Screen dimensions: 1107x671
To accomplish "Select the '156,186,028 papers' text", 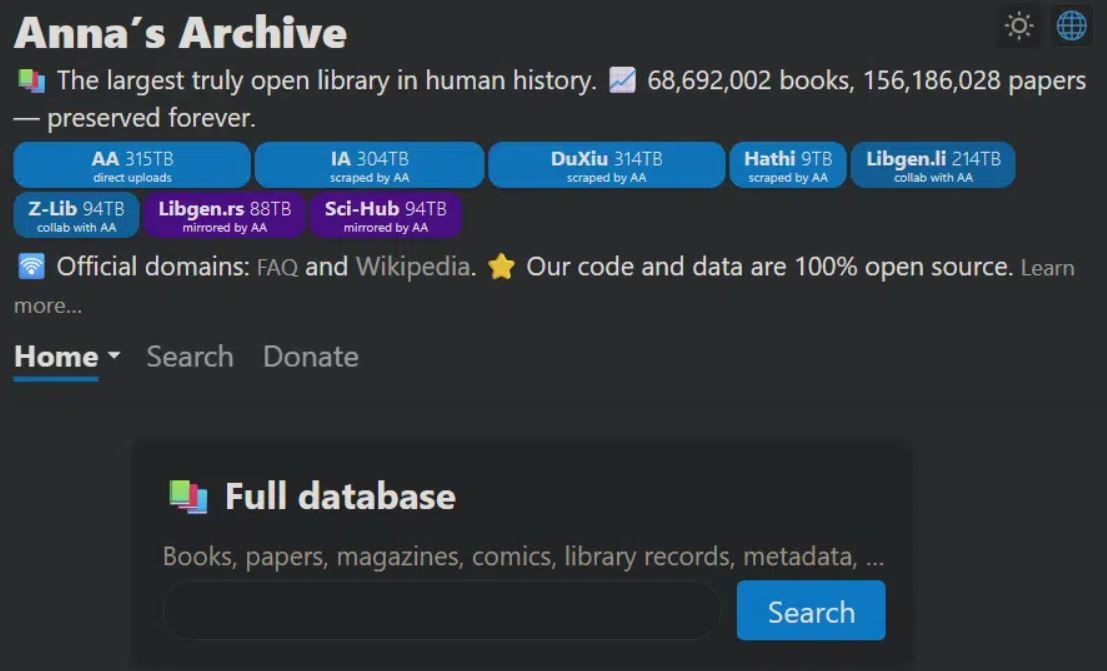I will coord(974,81).
